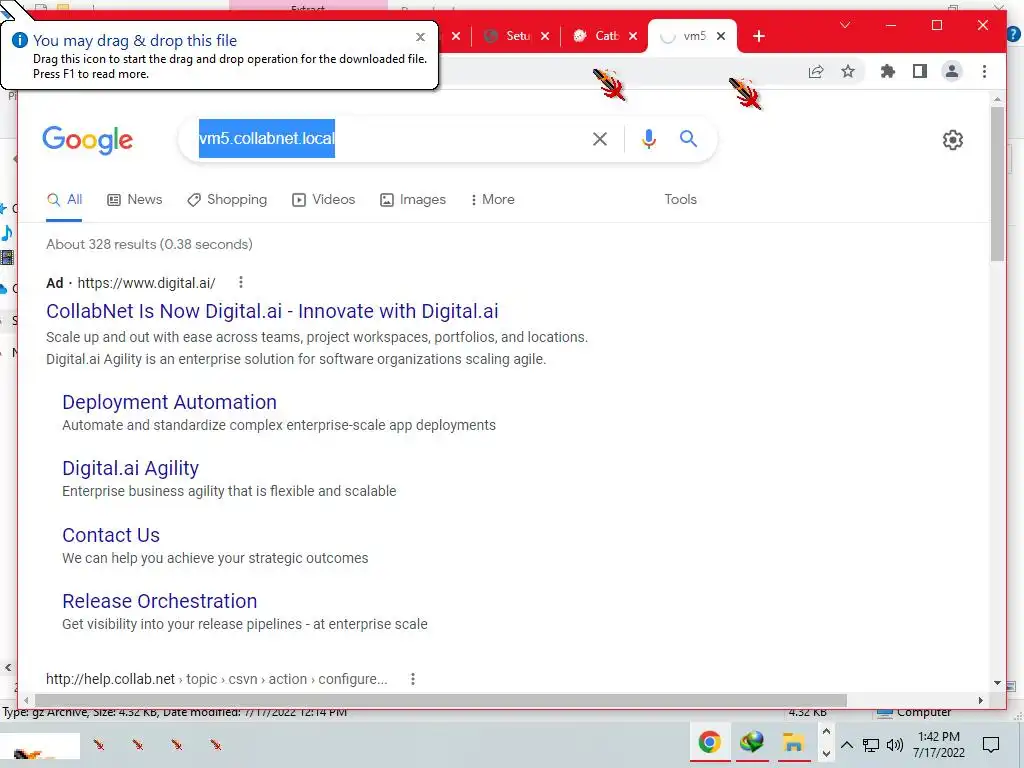Open Internet Download Manager taskbar icon
The width and height of the screenshot is (1024, 768).
point(752,743)
